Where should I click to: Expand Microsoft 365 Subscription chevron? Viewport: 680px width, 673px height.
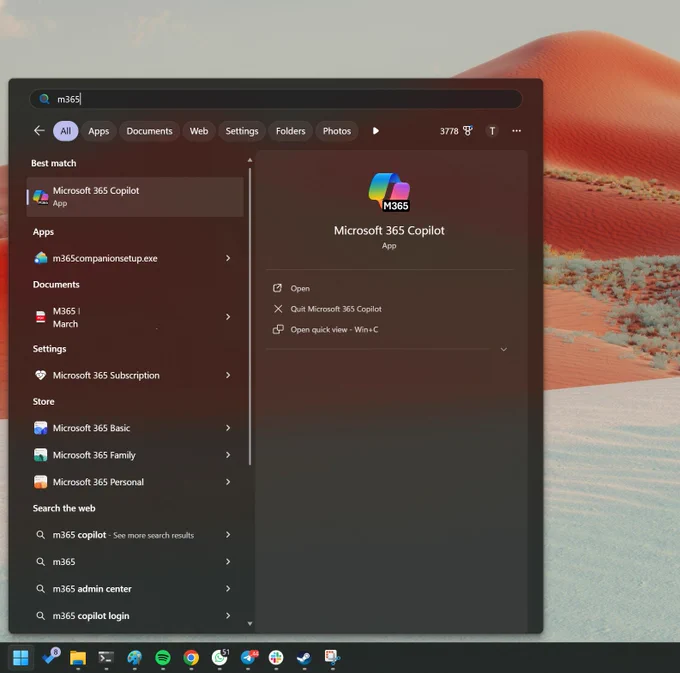point(228,375)
